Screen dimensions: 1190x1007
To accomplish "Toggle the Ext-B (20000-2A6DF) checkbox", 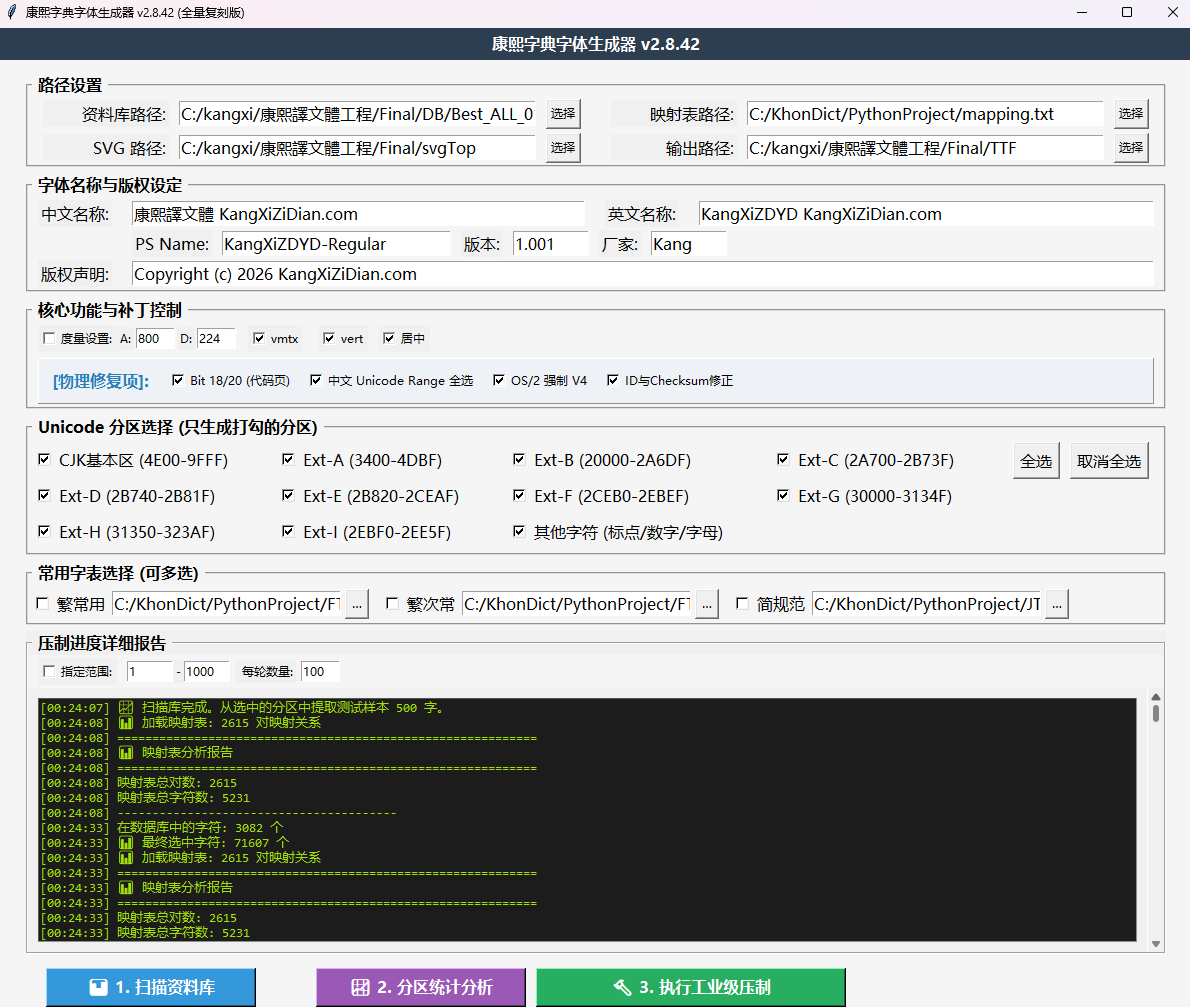I will [x=519, y=460].
